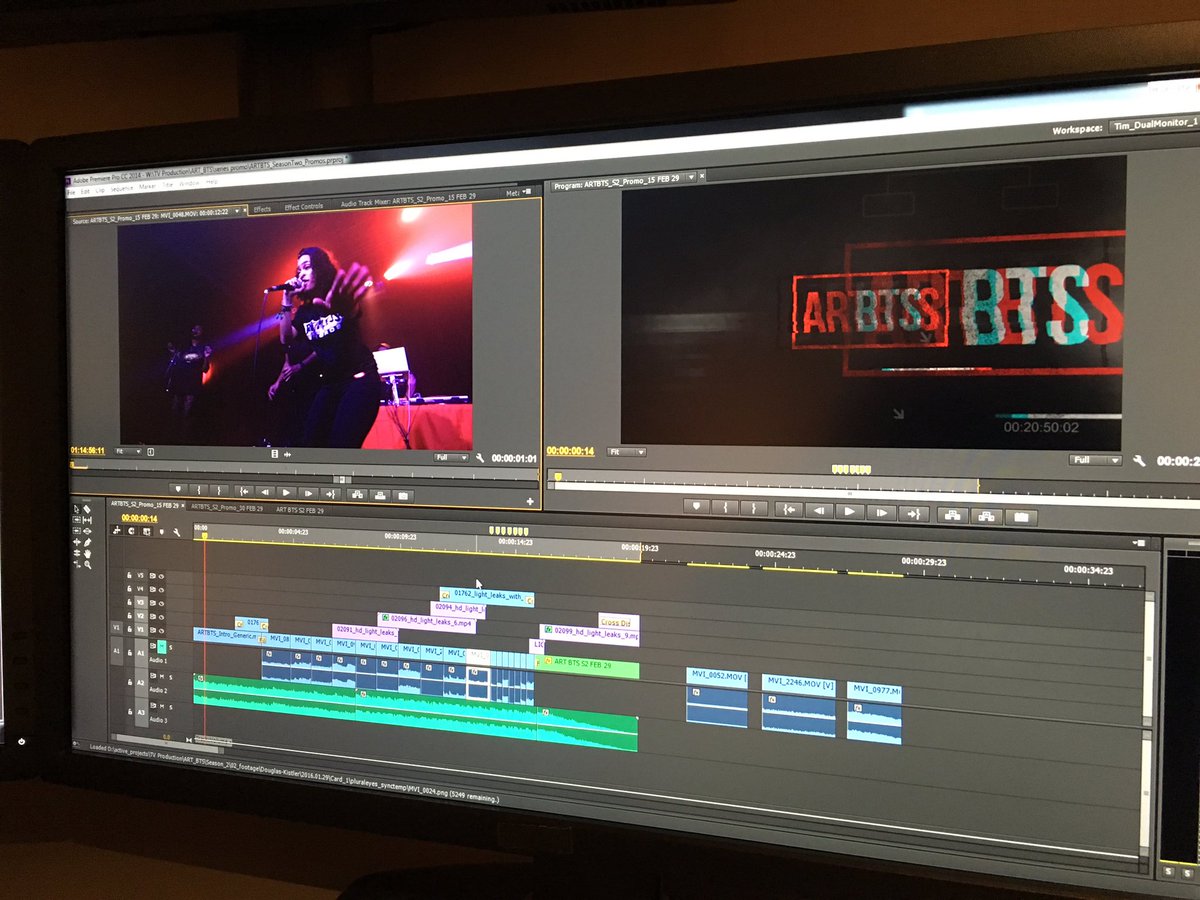Click Insert button in Source monitor
Image resolution: width=1200 pixels, height=900 pixels.
[357, 494]
